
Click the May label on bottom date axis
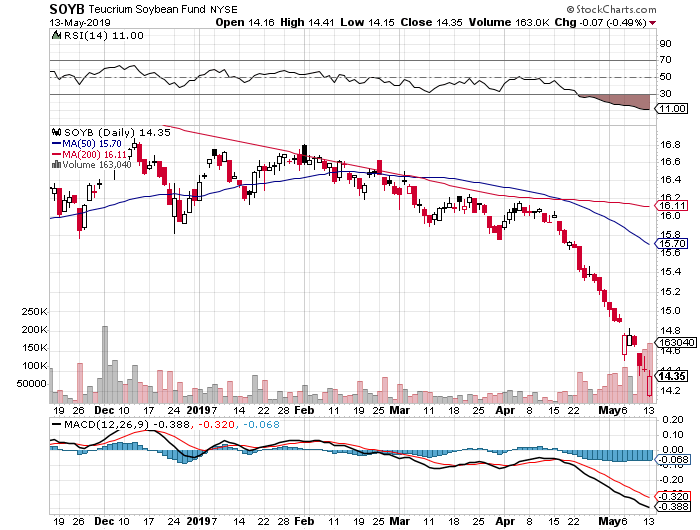pyautogui.click(x=608, y=521)
